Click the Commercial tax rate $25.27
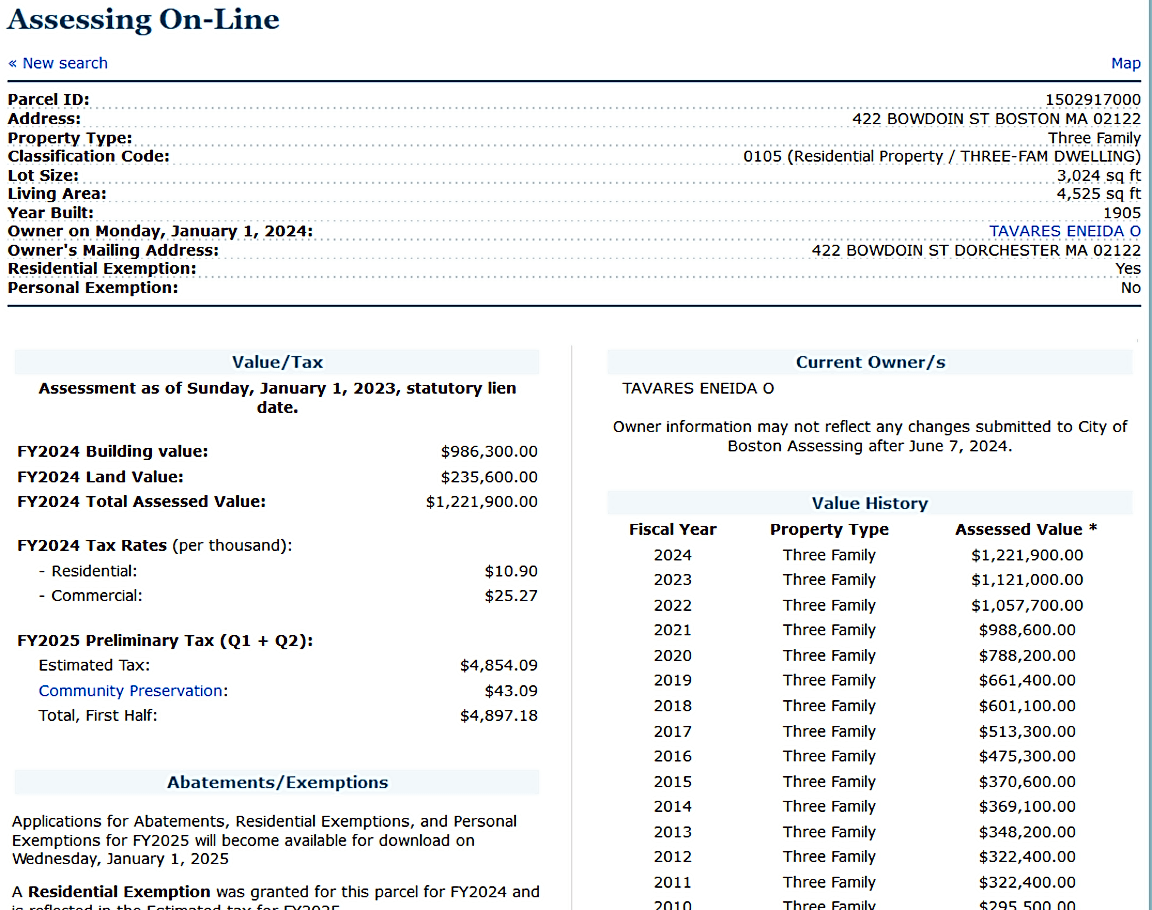This screenshot has height=910, width=1152. [510, 596]
